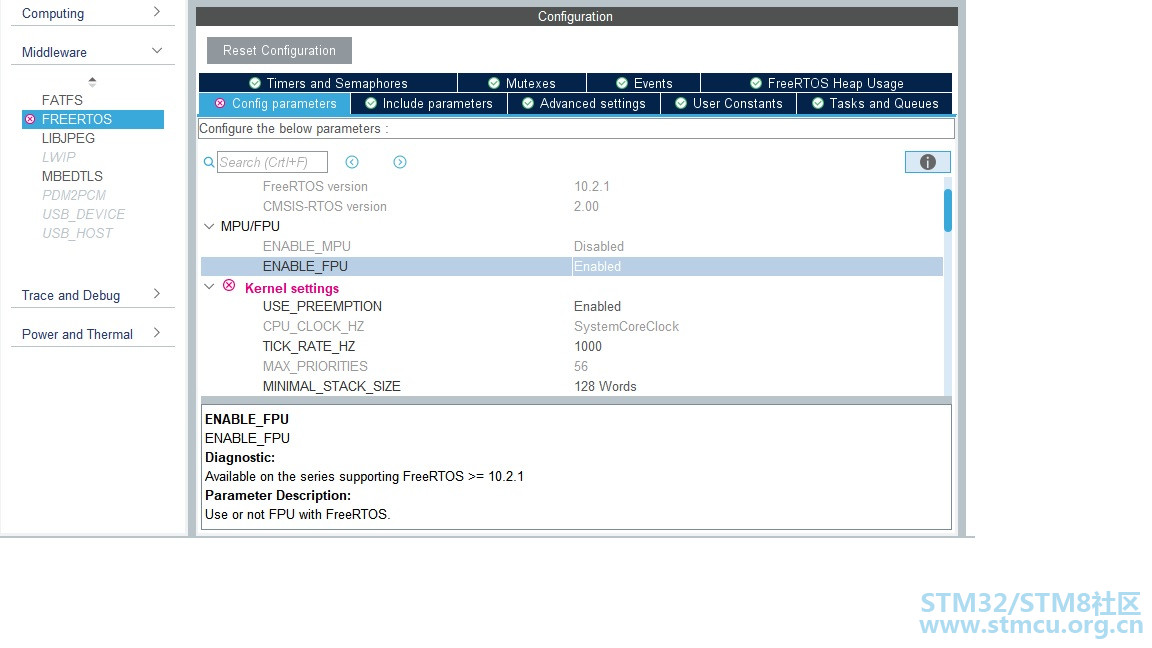Click MINIMAL_STACK_SIZE value 128 Words
Image resolution: width=1152 pixels, height=648 pixels.
click(605, 386)
